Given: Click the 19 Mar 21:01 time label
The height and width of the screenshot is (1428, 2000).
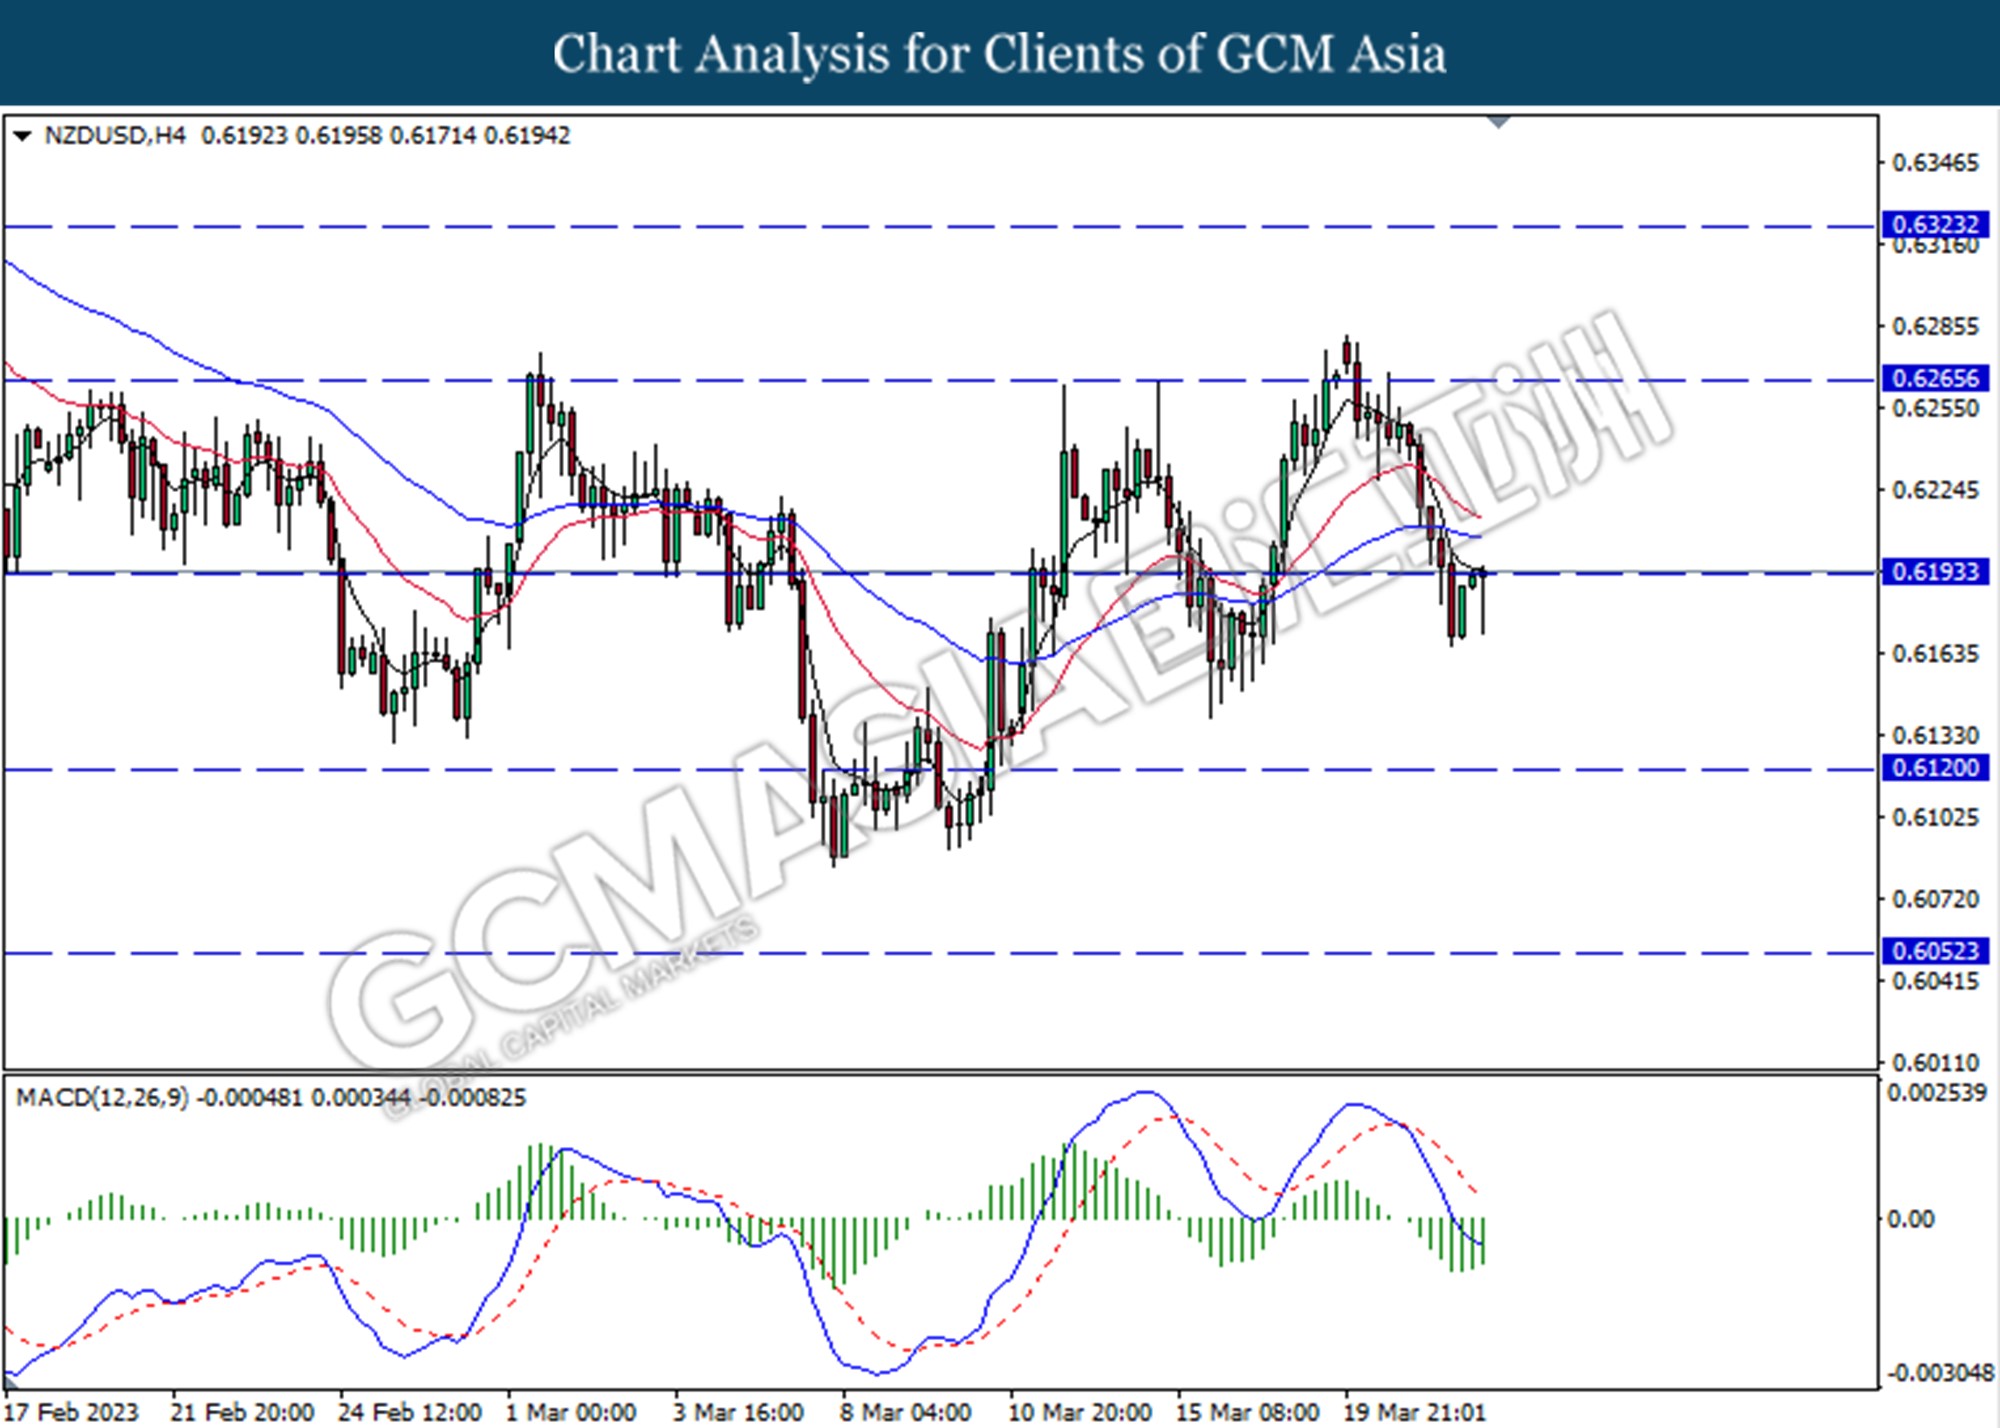Looking at the screenshot, I should click(x=1415, y=1412).
